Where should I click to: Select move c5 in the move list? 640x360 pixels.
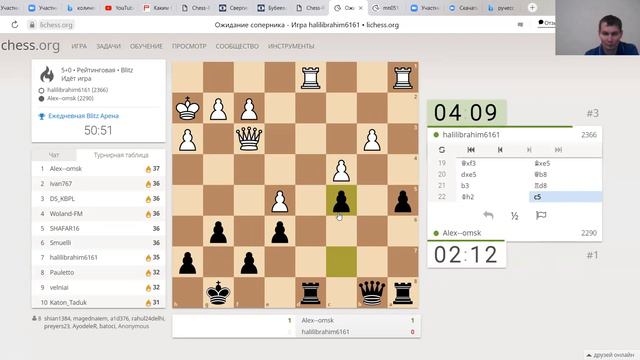565,197
